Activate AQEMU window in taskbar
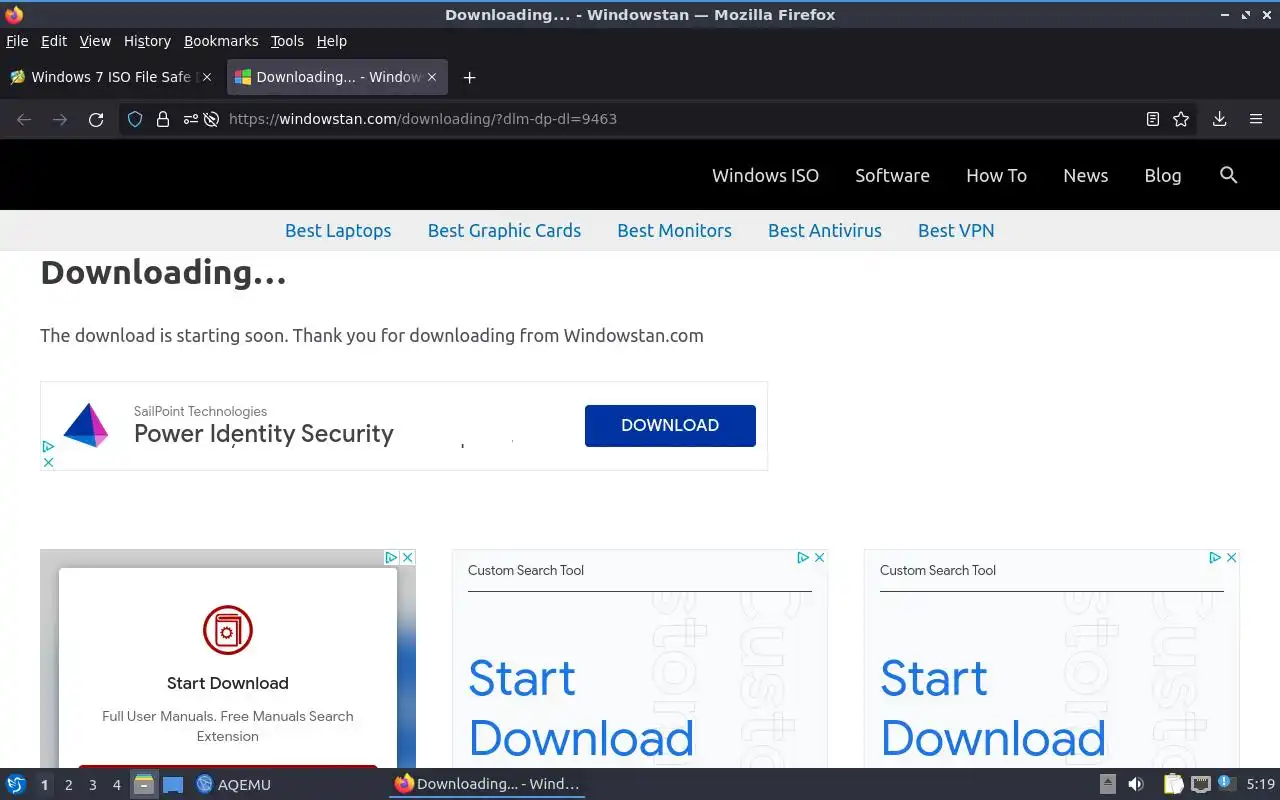The height and width of the screenshot is (800, 1280). (x=234, y=785)
